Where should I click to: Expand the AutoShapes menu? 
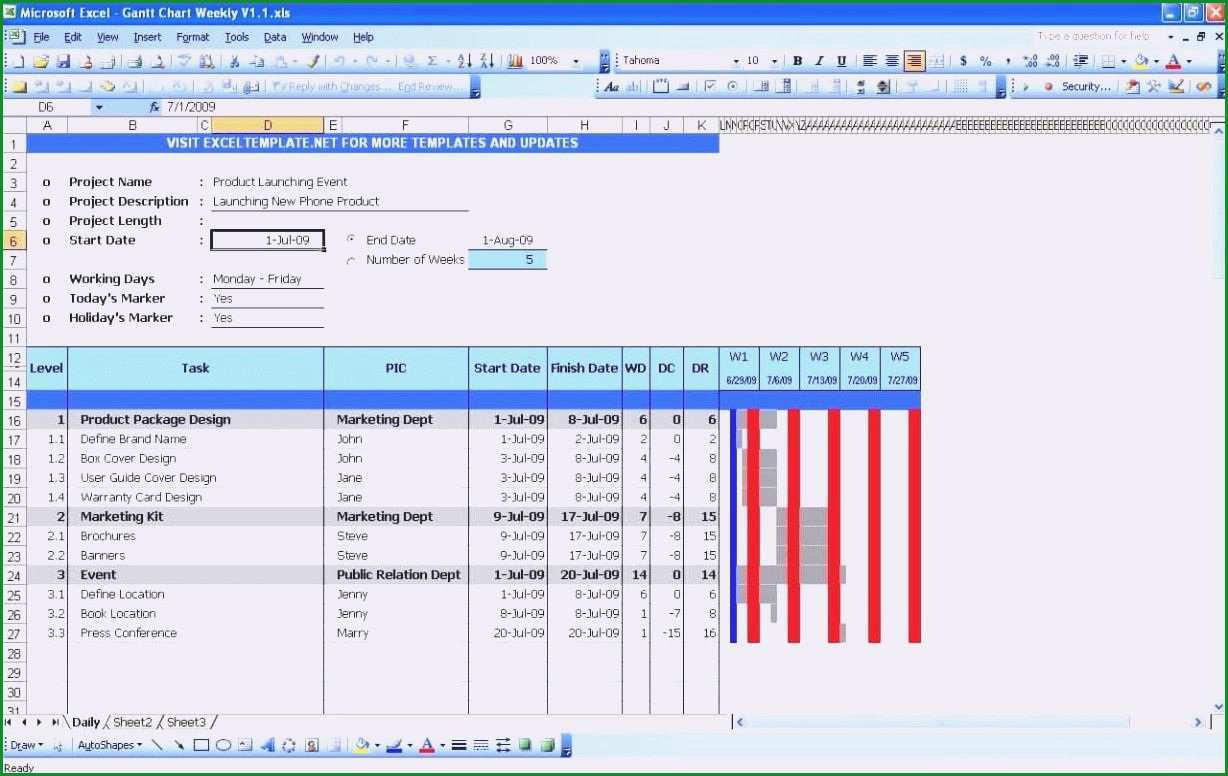110,745
